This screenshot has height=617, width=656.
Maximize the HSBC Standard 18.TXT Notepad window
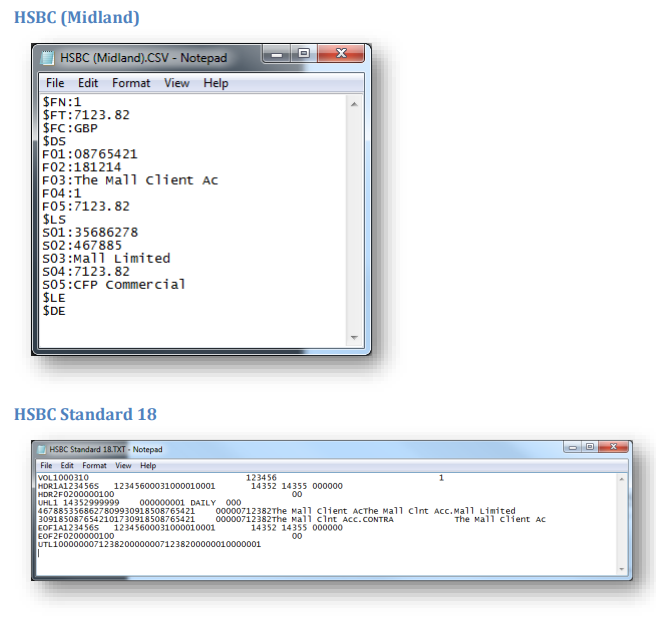point(590,447)
